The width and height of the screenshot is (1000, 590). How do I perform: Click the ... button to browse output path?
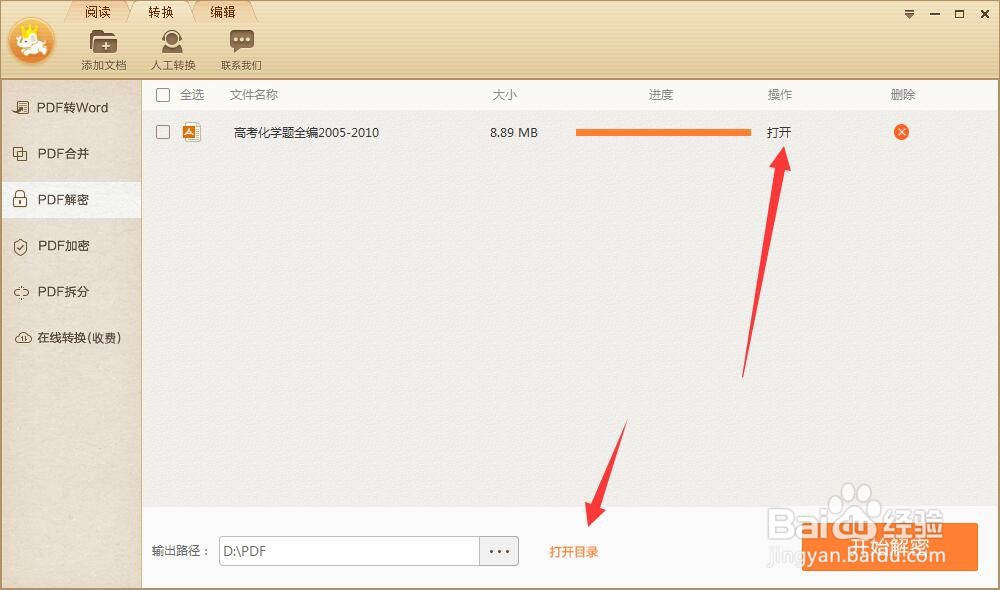click(499, 550)
